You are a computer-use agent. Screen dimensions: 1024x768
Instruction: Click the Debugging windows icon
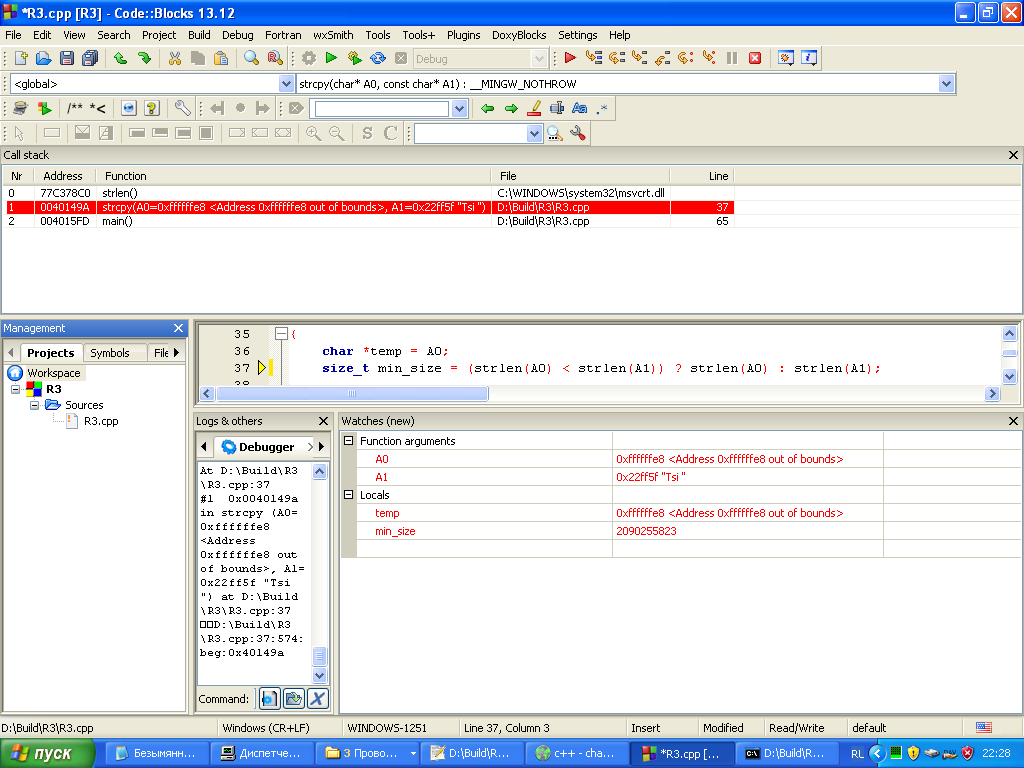(786, 58)
